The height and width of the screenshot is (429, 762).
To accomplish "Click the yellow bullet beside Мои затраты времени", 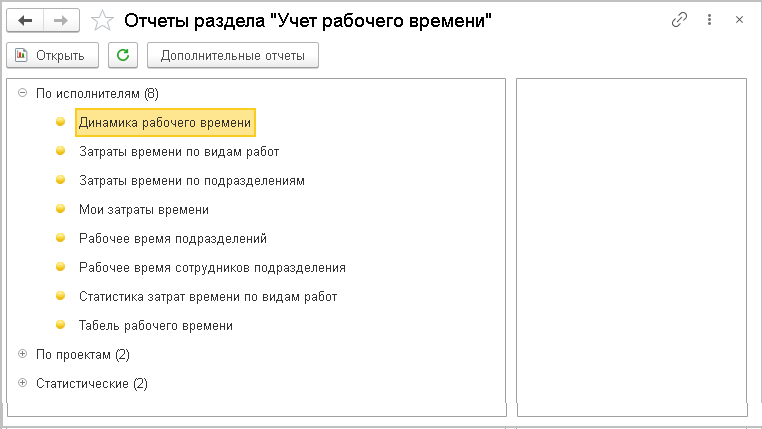I will click(x=60, y=210).
